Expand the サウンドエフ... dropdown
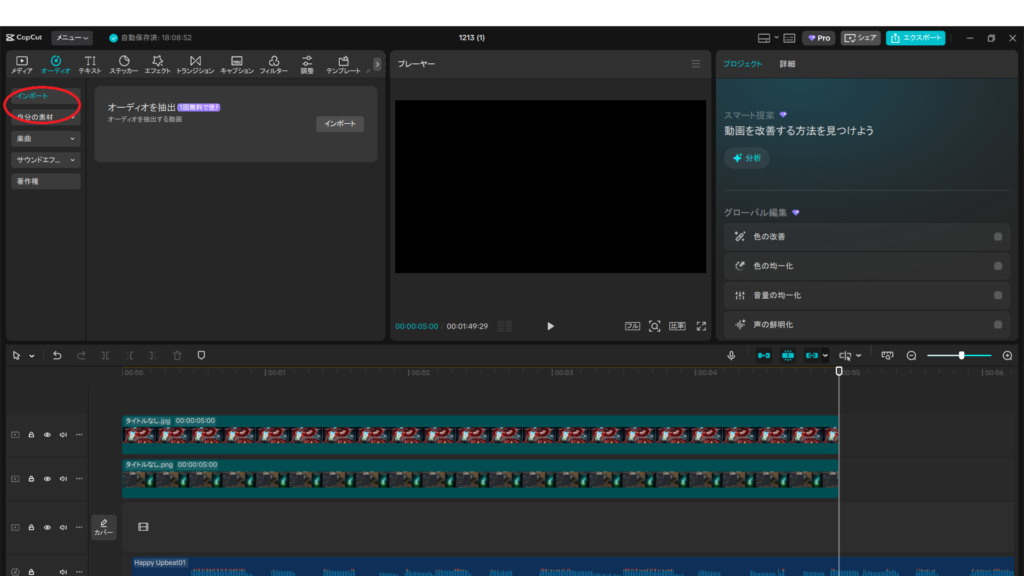Viewport: 1024px width, 576px height. pyautogui.click(x=46, y=159)
